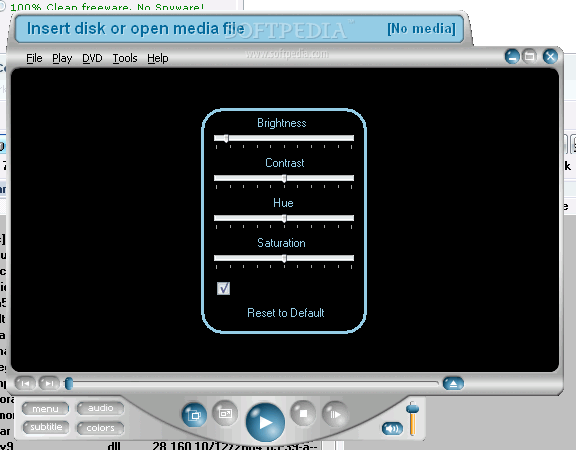Minimize the media player window
The image size is (576, 450).
click(x=512, y=57)
